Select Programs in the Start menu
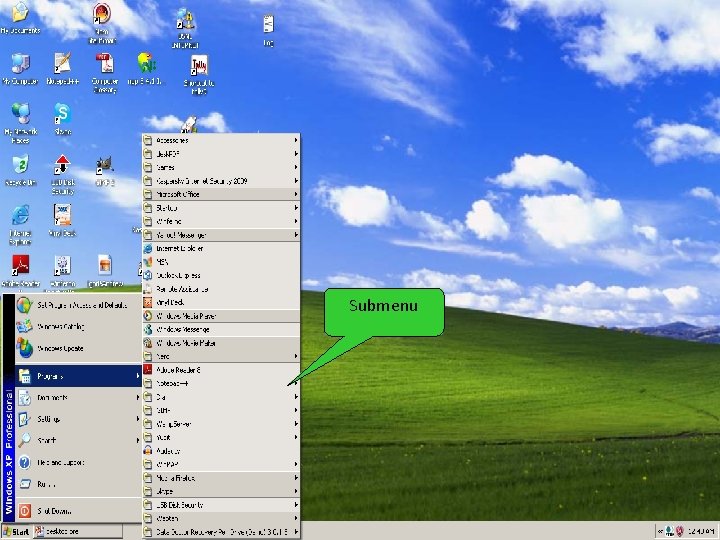 [x=78, y=376]
